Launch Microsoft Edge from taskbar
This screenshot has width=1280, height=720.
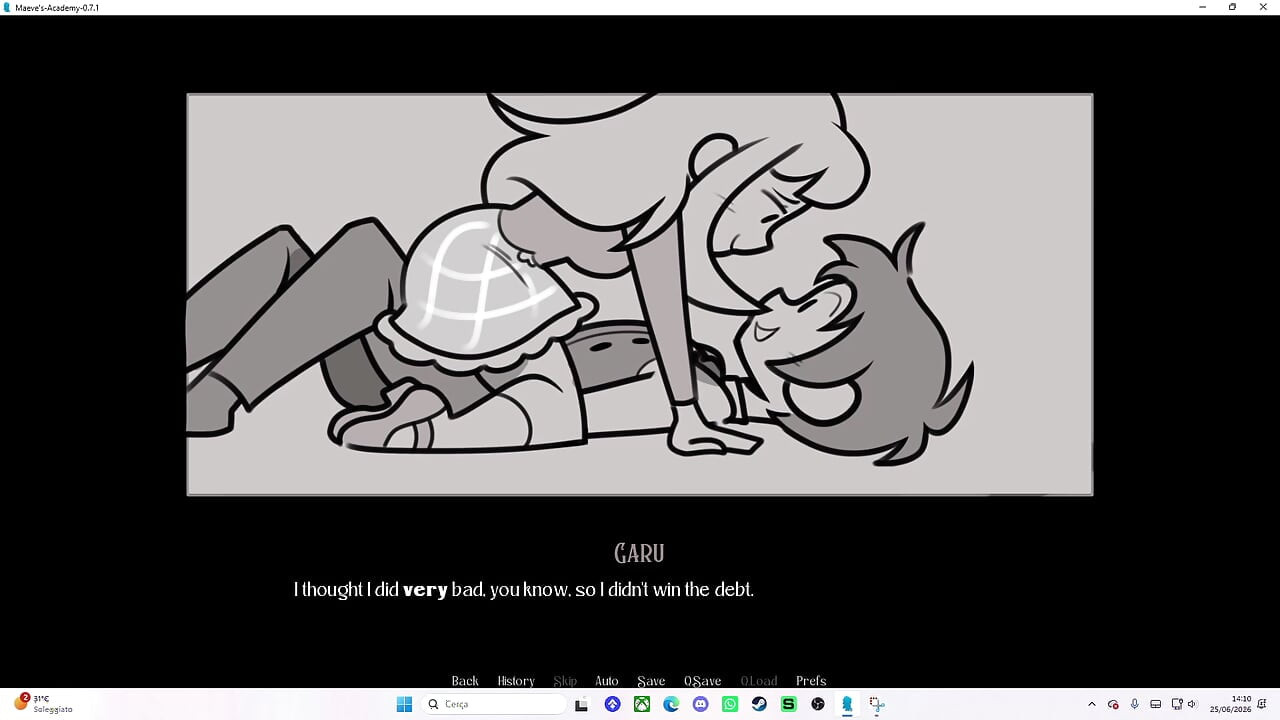click(671, 704)
